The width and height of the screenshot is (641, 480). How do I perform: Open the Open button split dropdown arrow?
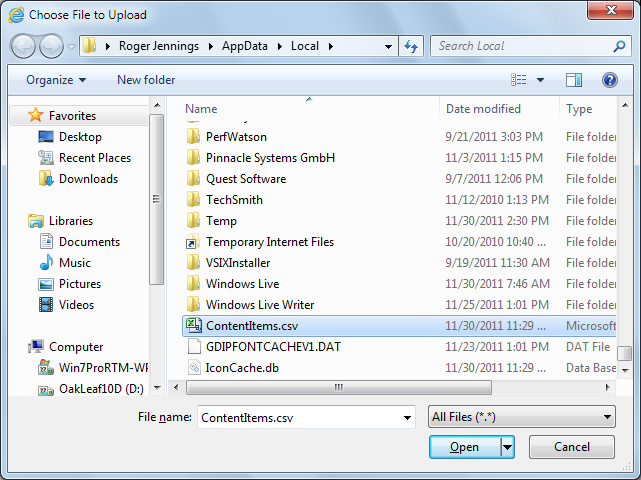[x=507, y=447]
